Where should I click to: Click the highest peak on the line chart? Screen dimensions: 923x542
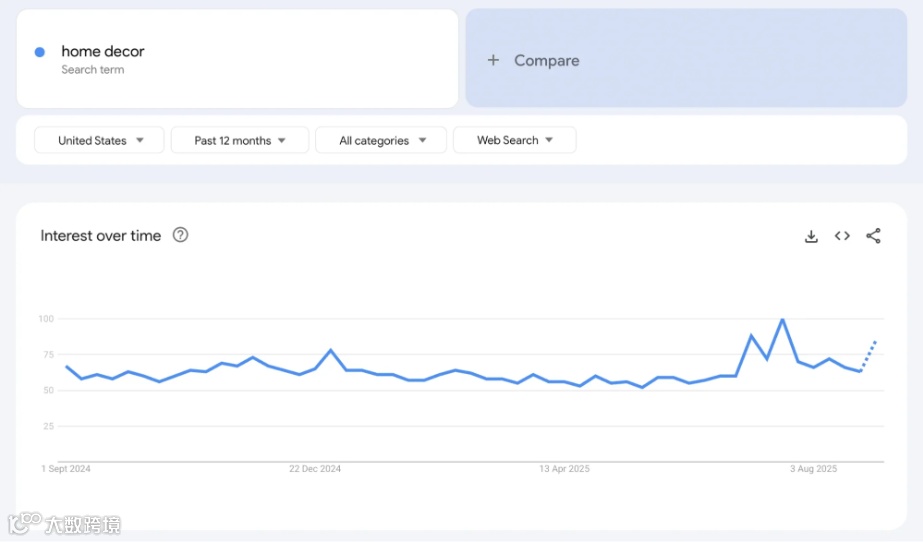(782, 320)
